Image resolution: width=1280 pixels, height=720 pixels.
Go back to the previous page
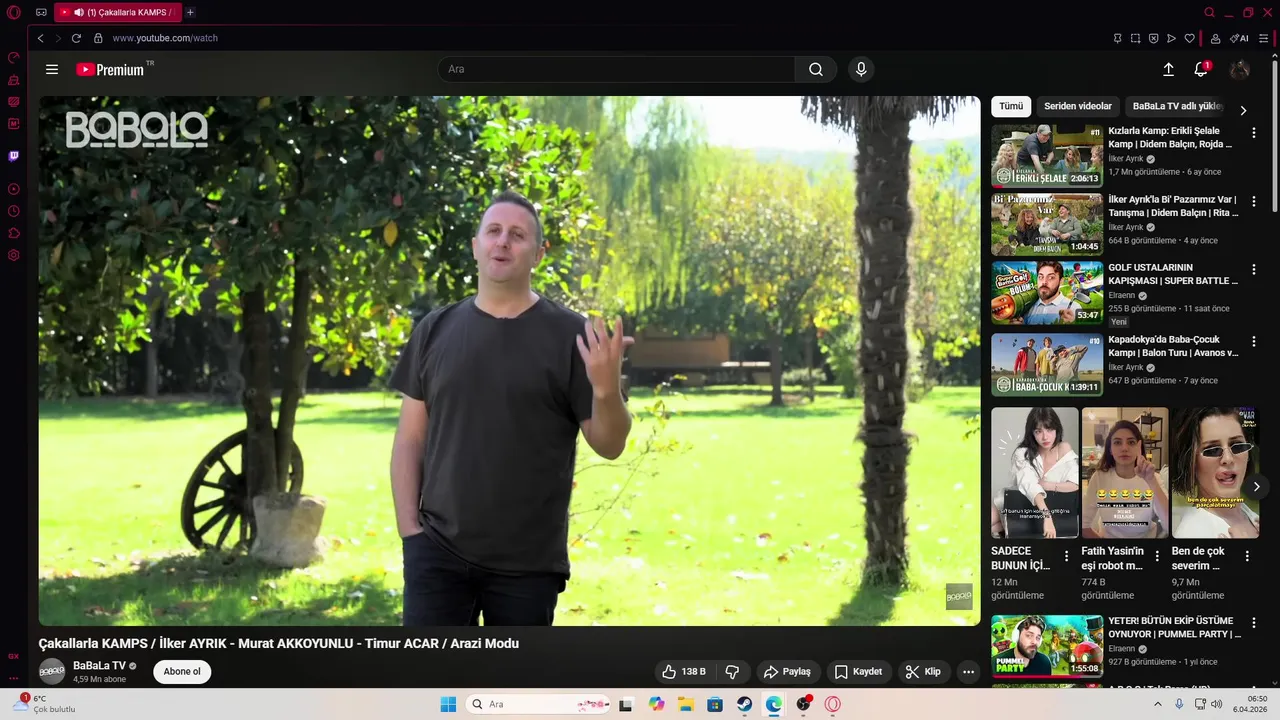pyautogui.click(x=40, y=38)
